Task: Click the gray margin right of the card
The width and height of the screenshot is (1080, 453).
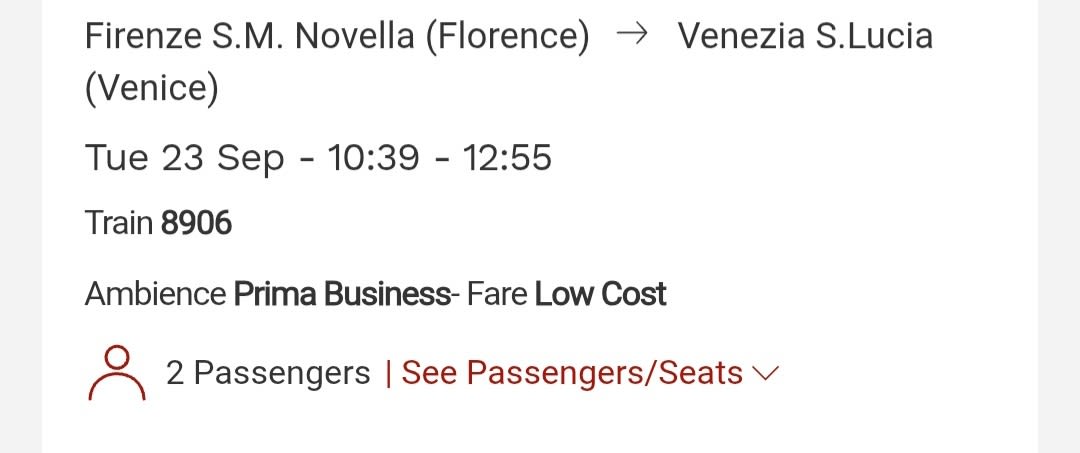Action: point(1059,226)
